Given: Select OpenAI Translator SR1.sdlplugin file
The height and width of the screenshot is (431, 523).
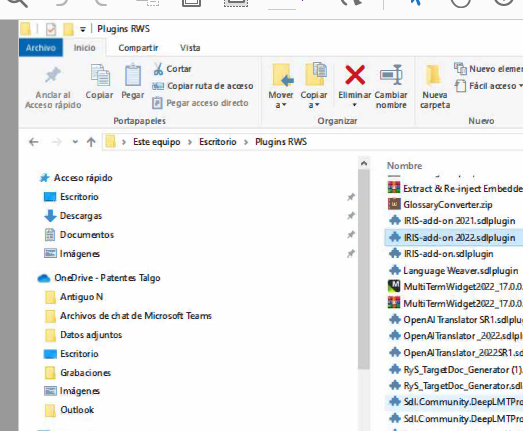Looking at the screenshot, I should pos(455,320).
